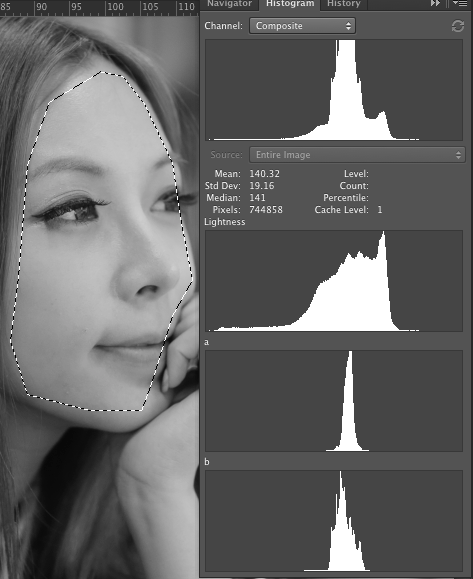Screen dimensions: 473x579
Task: Click the Std Dev value 19.16
Action: pos(262,186)
